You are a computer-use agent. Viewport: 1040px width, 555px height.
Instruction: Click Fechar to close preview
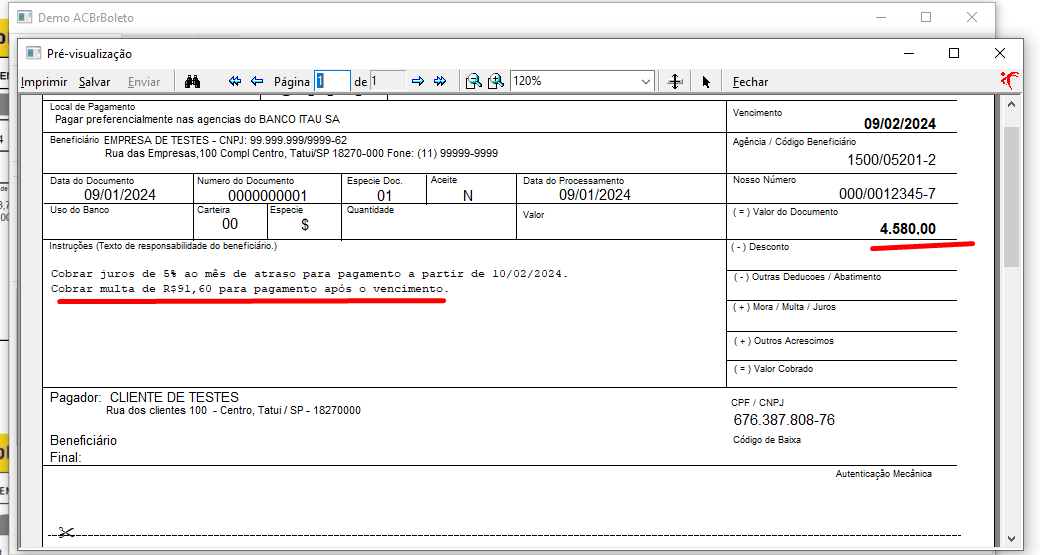pyautogui.click(x=750, y=82)
